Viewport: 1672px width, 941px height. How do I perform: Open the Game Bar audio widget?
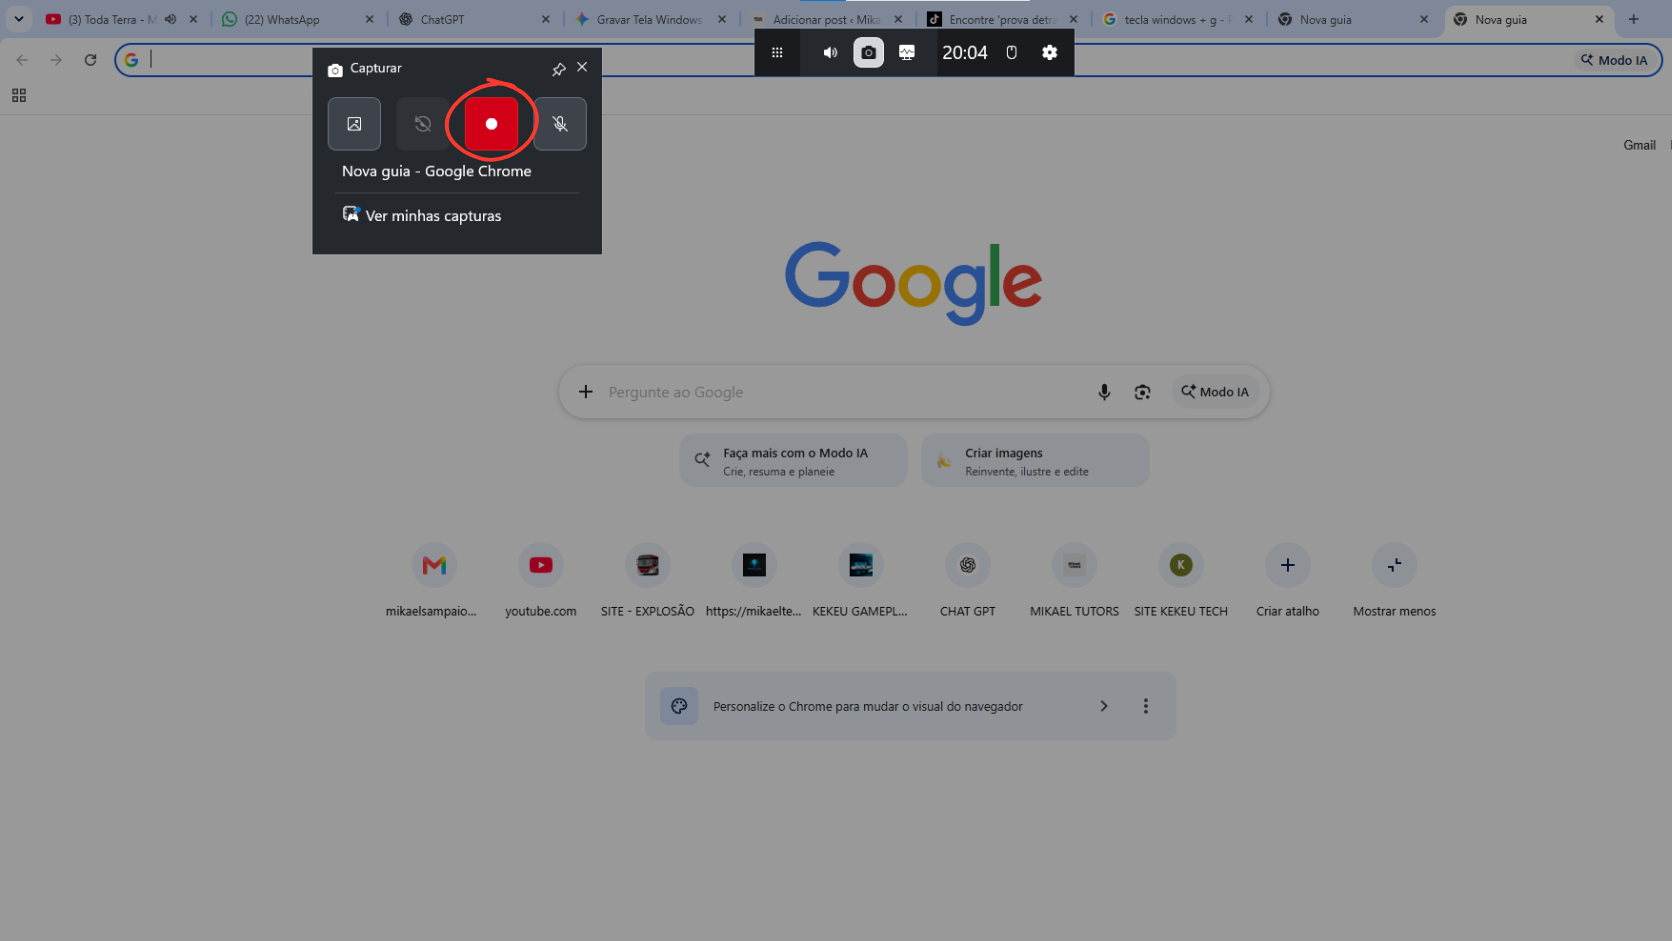pyautogui.click(x=830, y=52)
